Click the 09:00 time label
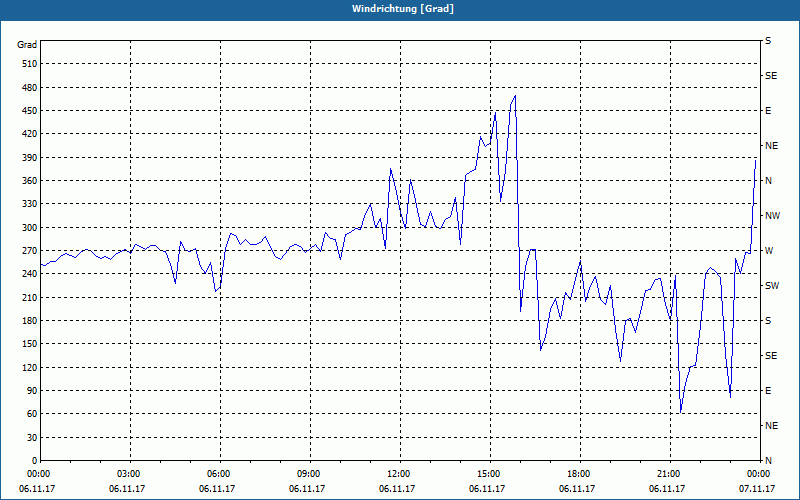 click(x=308, y=474)
